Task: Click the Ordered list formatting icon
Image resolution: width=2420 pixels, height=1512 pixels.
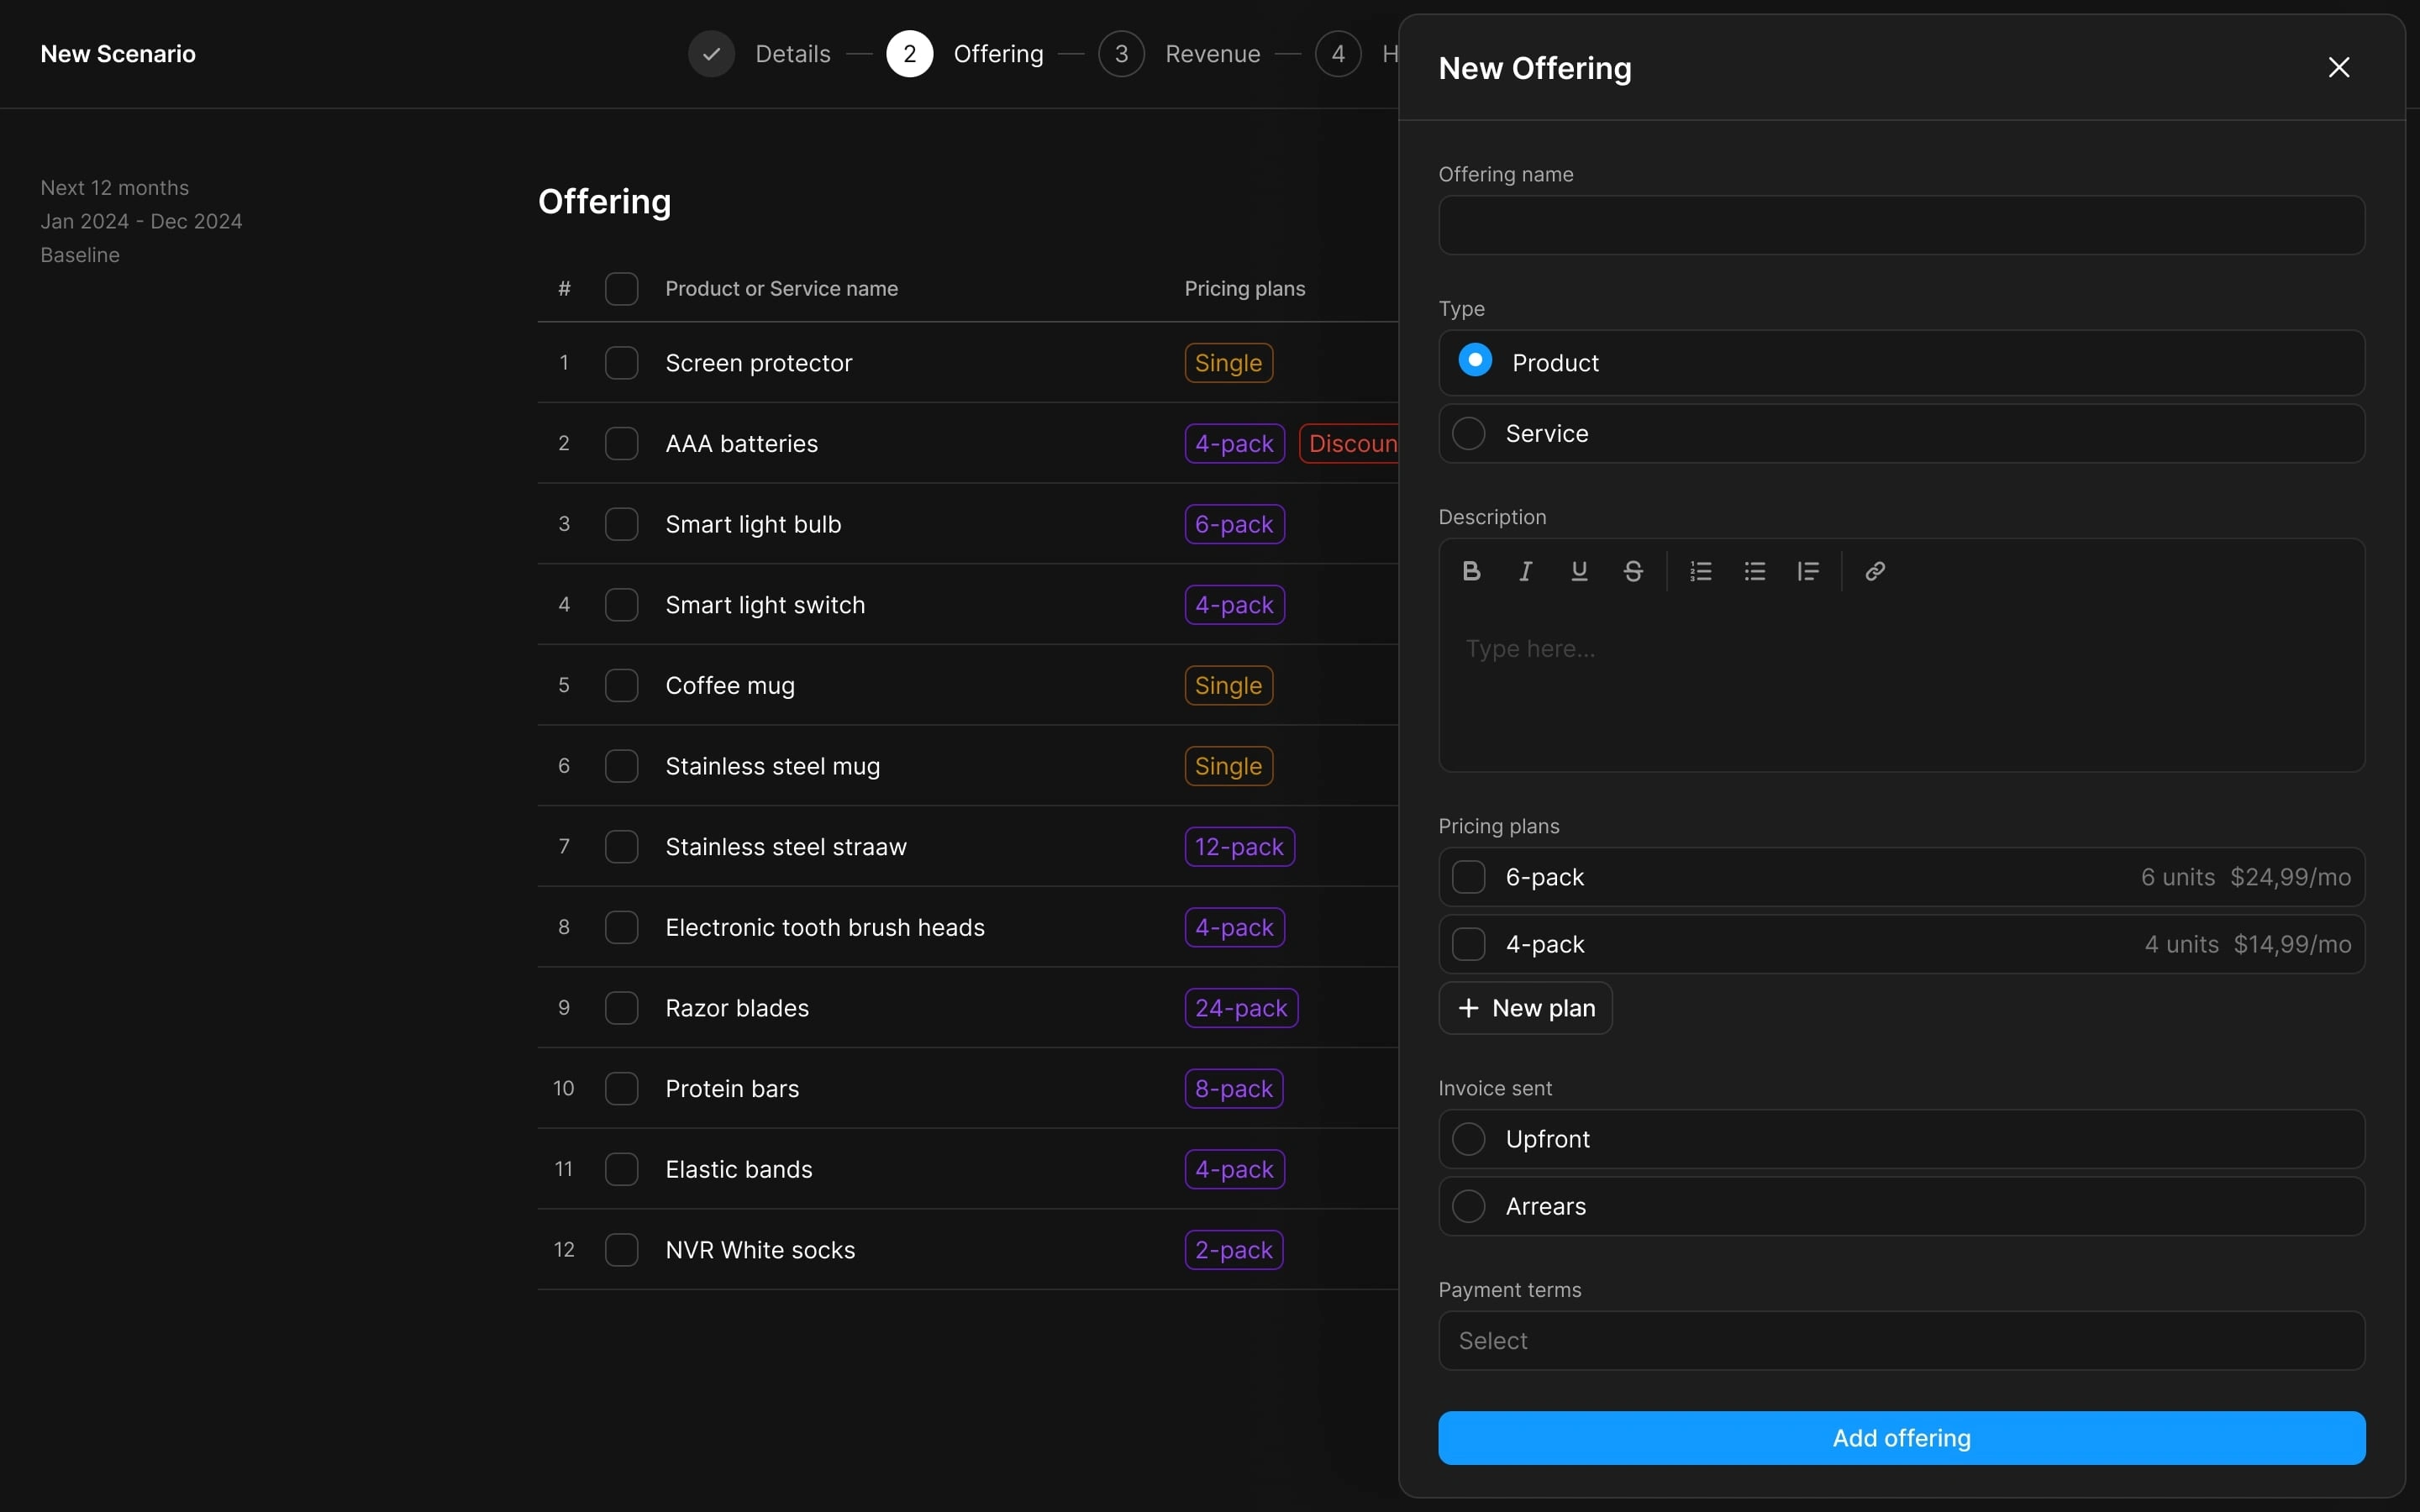Action: pos(1701,571)
